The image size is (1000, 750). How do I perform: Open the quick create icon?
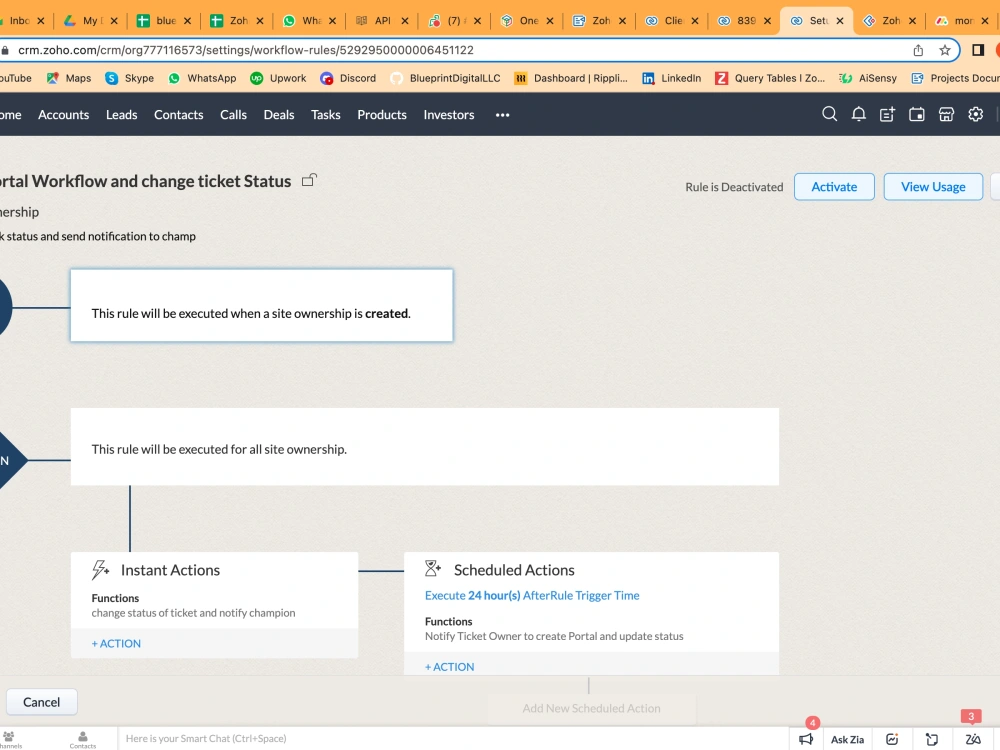click(887, 114)
